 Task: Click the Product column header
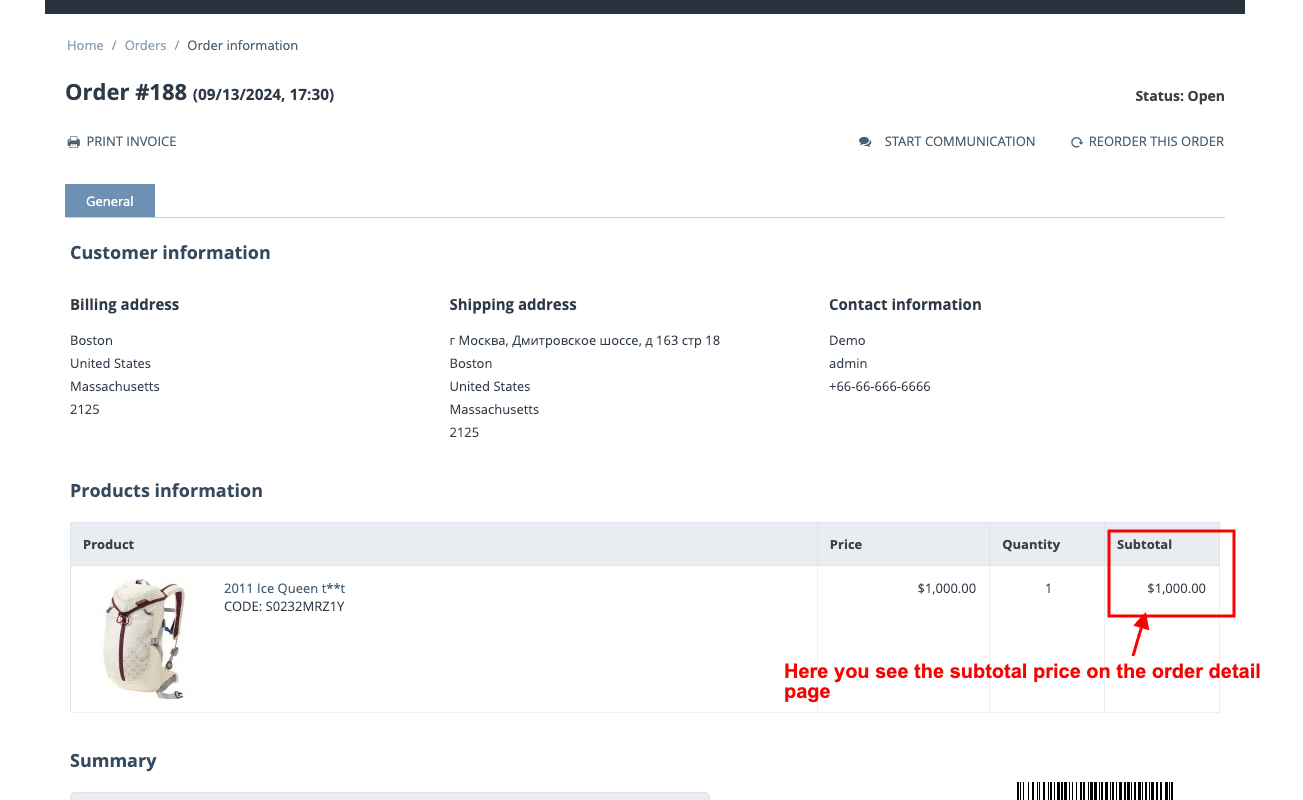108,544
